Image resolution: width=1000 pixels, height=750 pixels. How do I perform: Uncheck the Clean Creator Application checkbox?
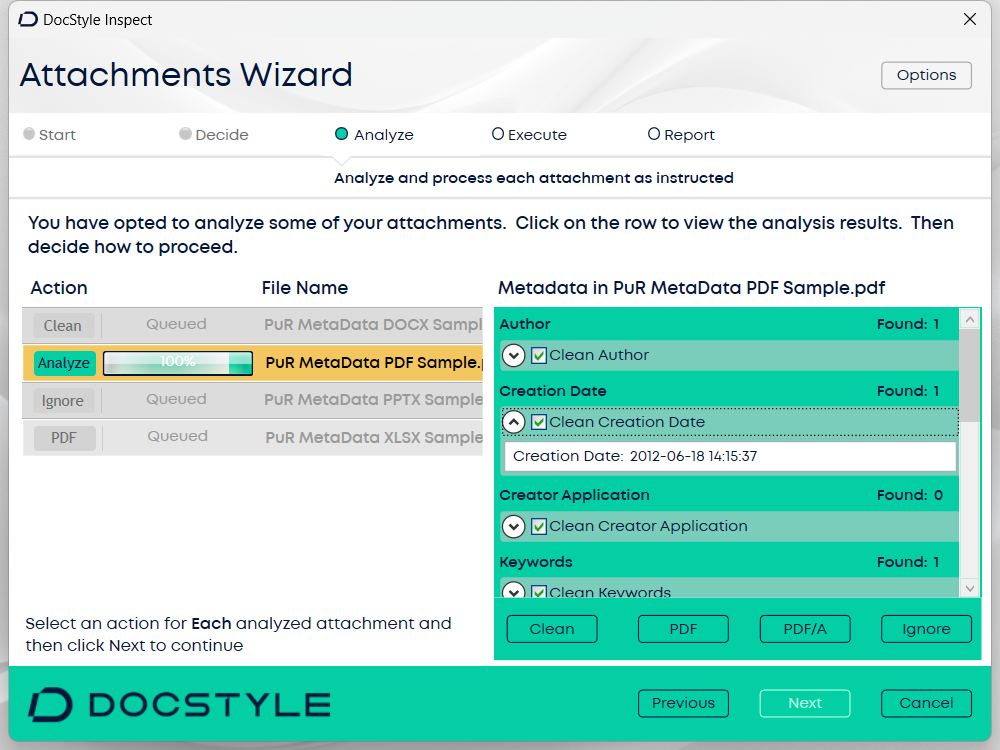click(x=539, y=526)
